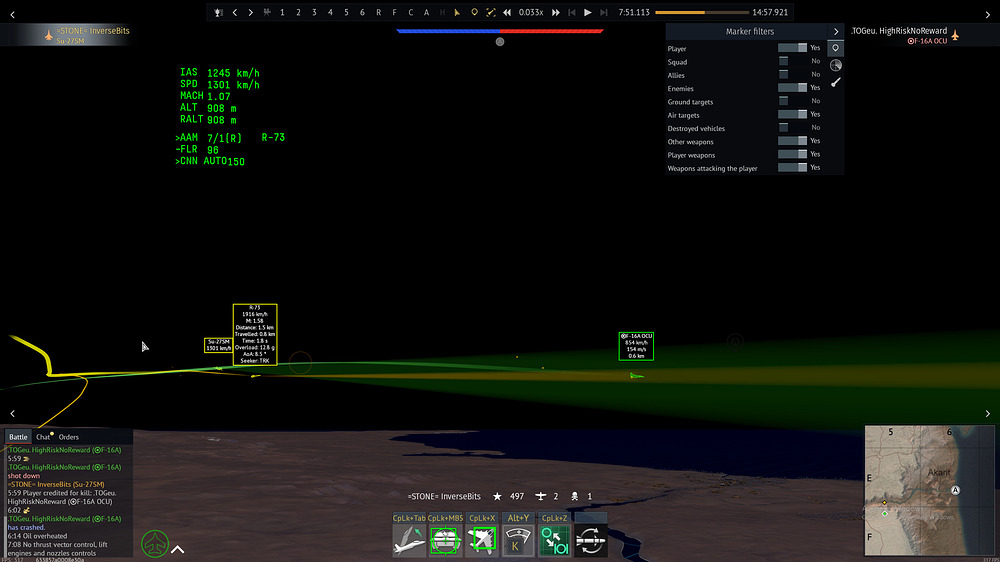
Task: Toggle the Squad marker filter
Action: click(x=792, y=61)
